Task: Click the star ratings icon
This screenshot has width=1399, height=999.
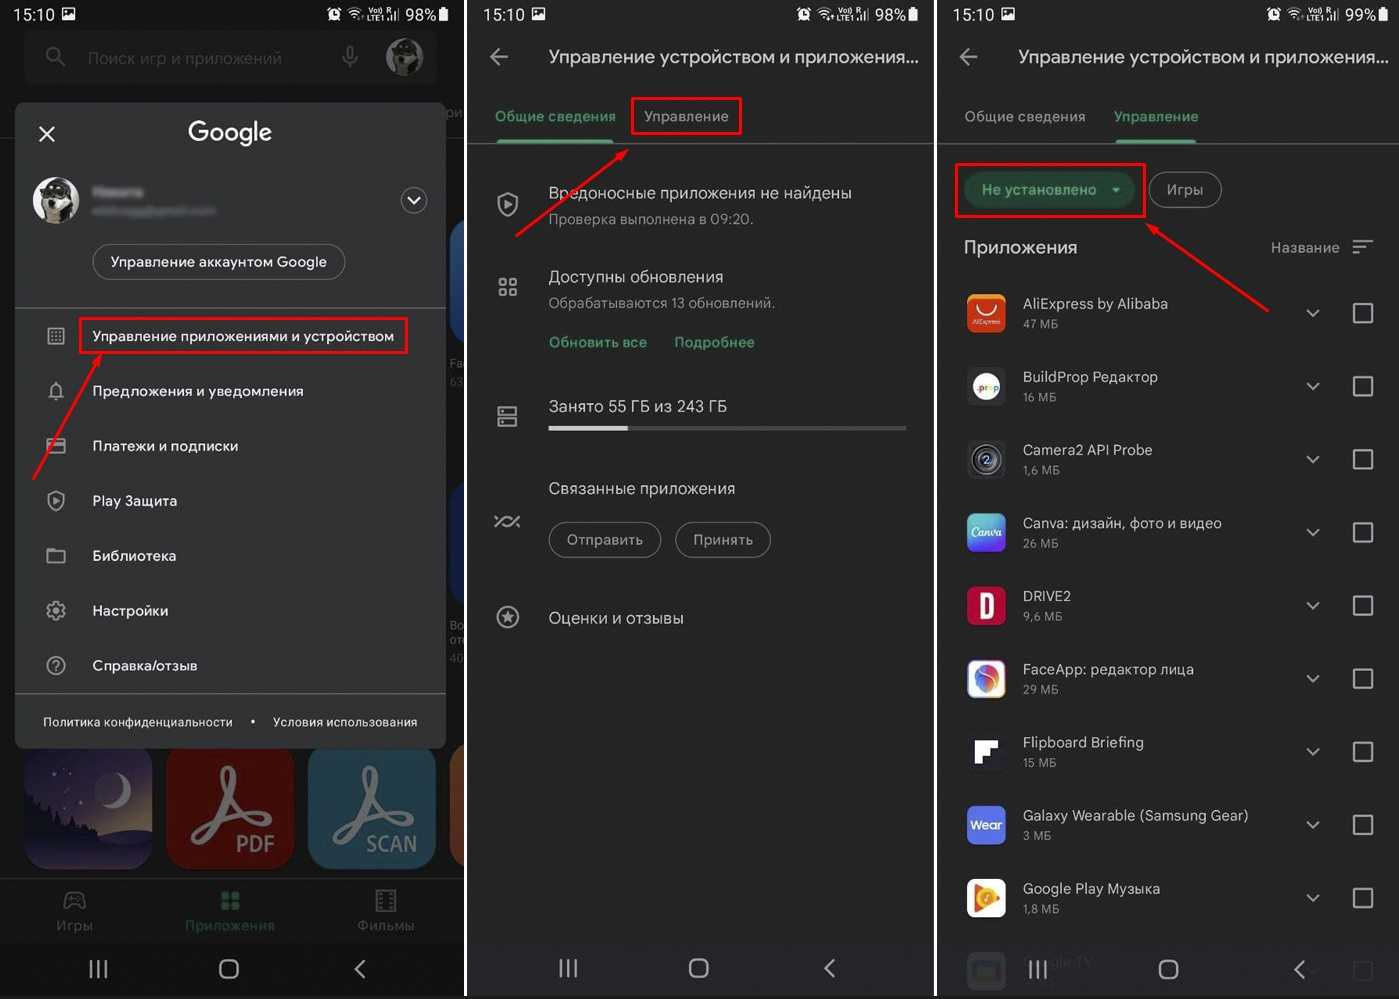Action: (x=508, y=617)
